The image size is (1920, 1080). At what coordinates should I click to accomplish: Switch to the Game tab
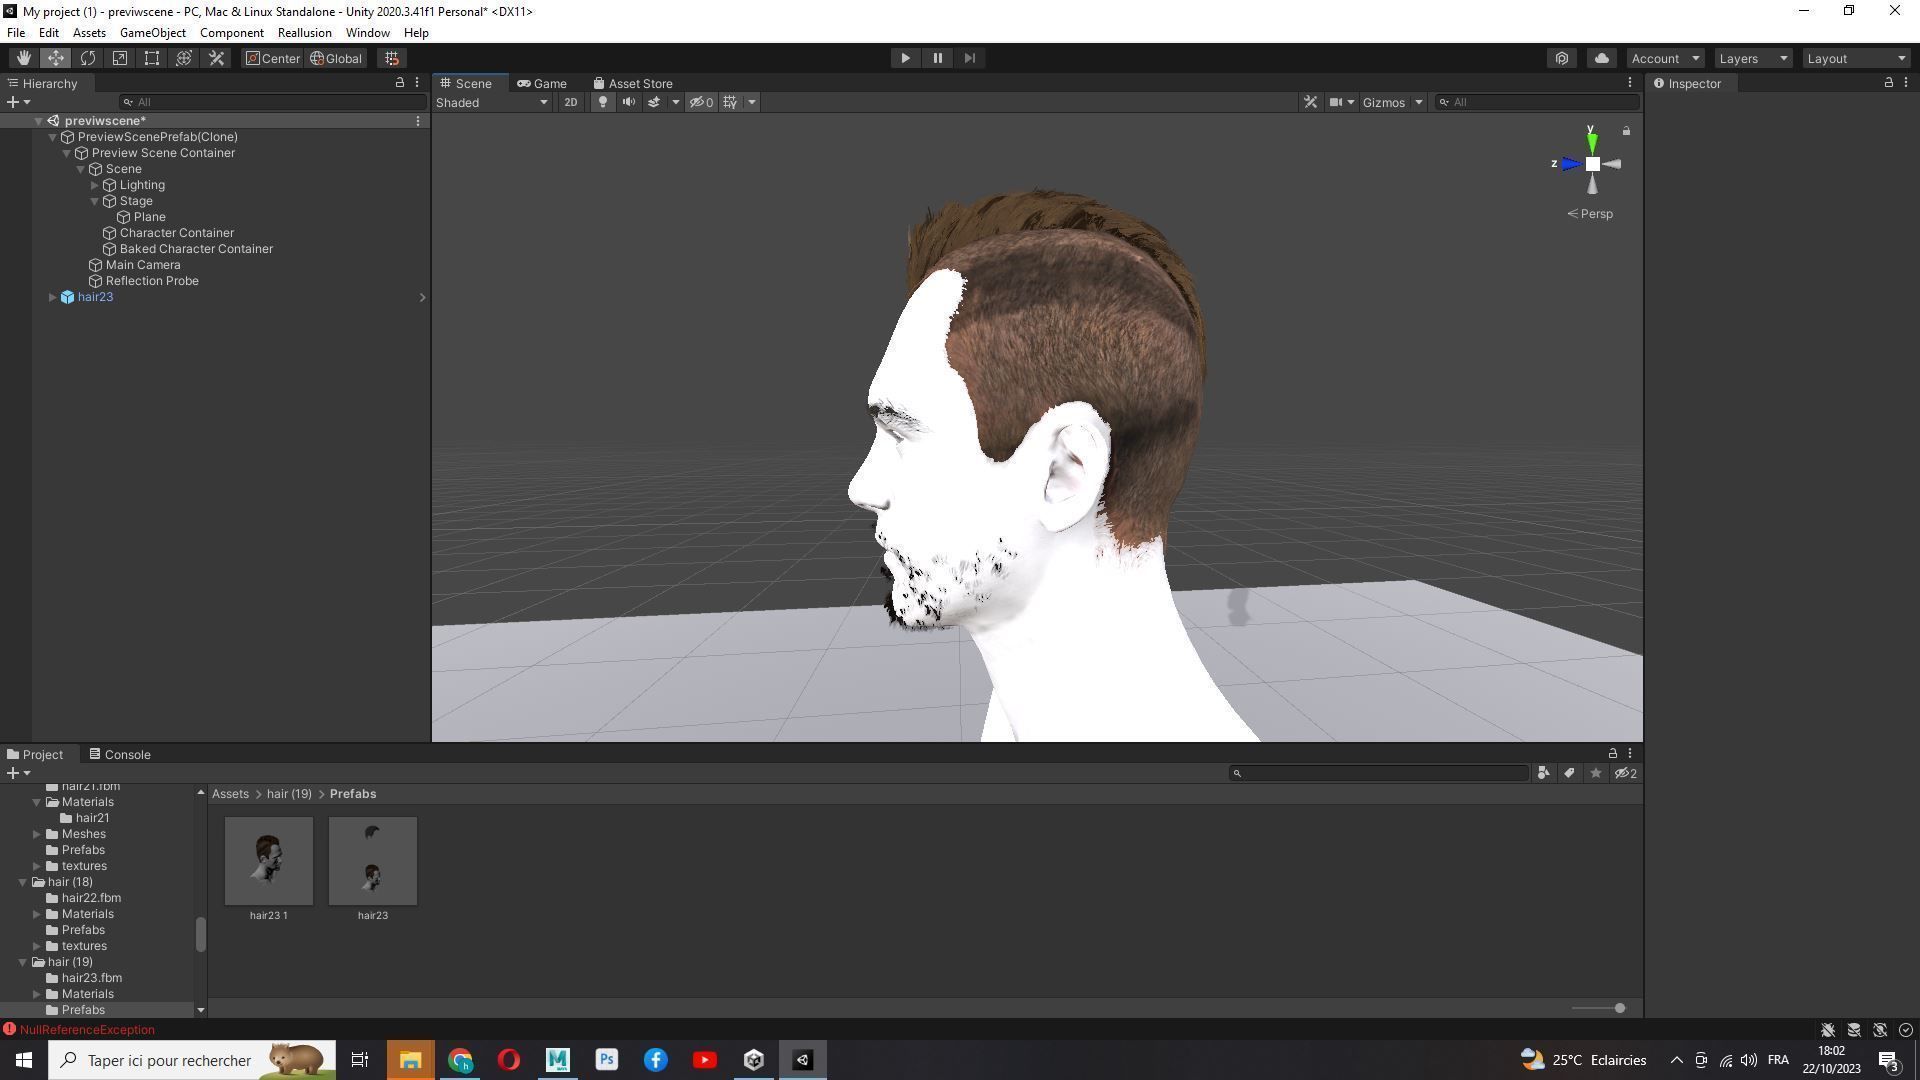pos(542,83)
